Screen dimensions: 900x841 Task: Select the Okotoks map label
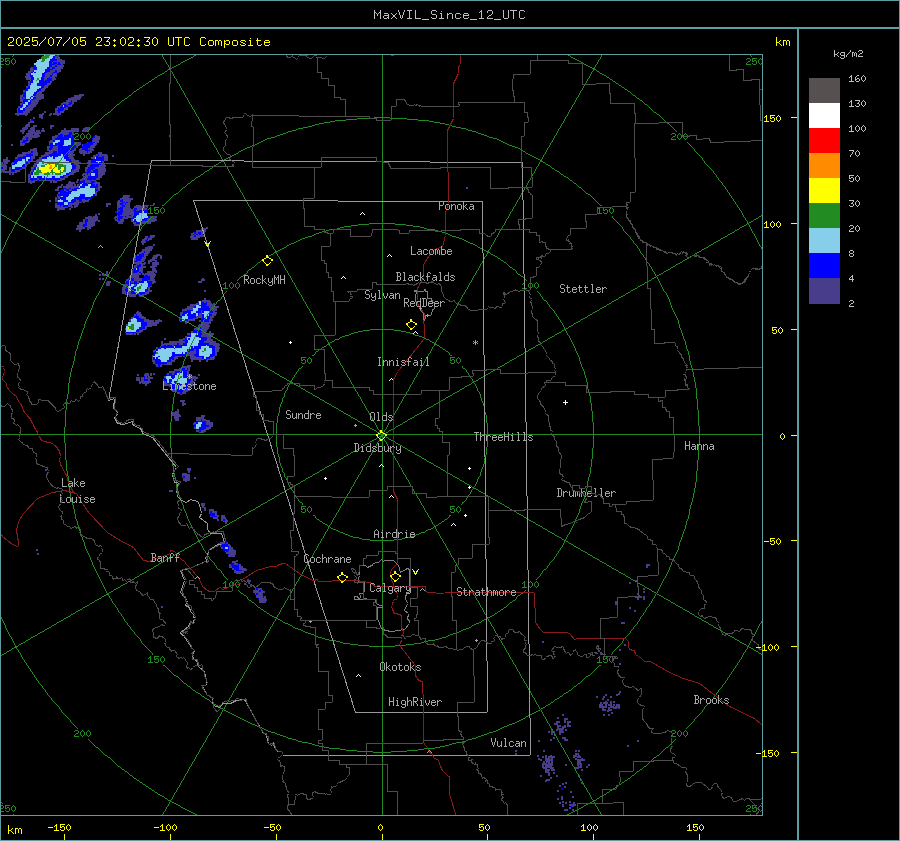[400, 667]
